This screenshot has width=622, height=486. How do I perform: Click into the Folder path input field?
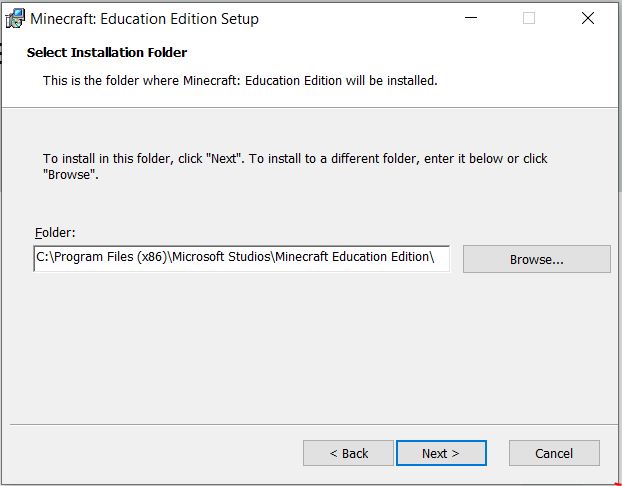[242, 259]
